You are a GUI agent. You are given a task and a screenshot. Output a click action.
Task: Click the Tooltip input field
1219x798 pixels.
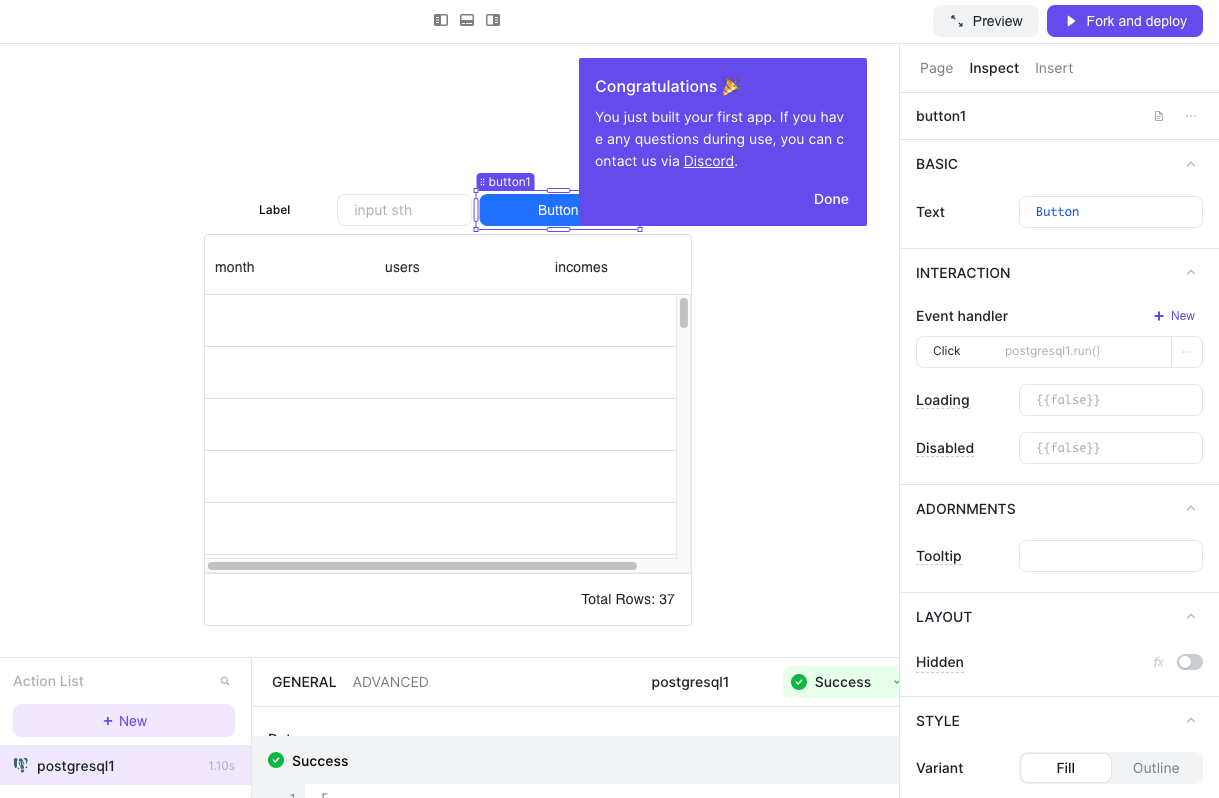coord(1110,556)
